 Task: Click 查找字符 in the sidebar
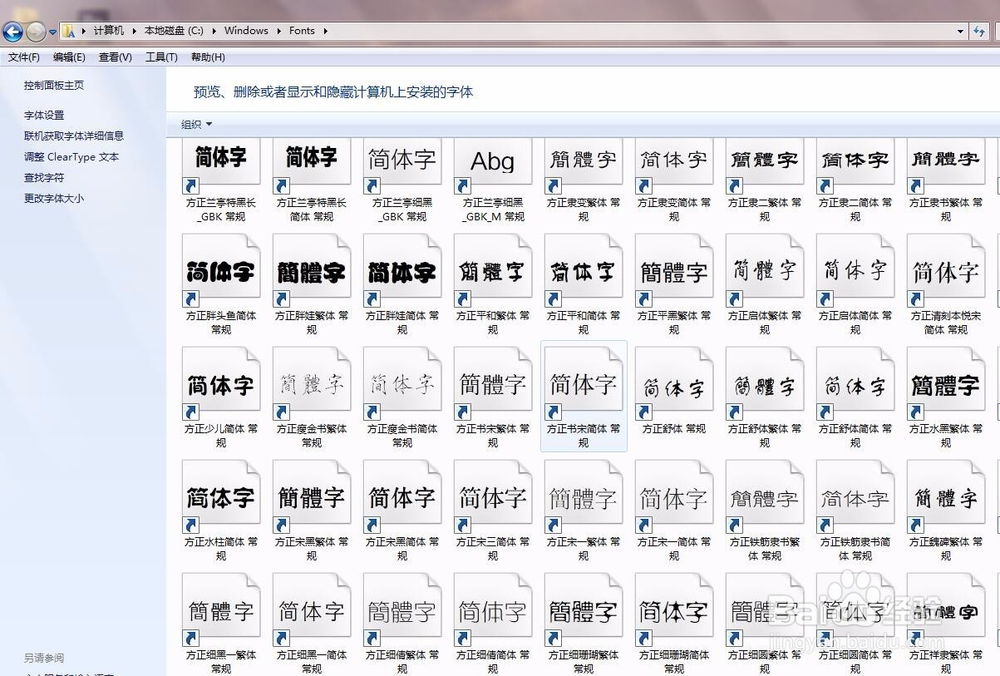(x=44, y=177)
